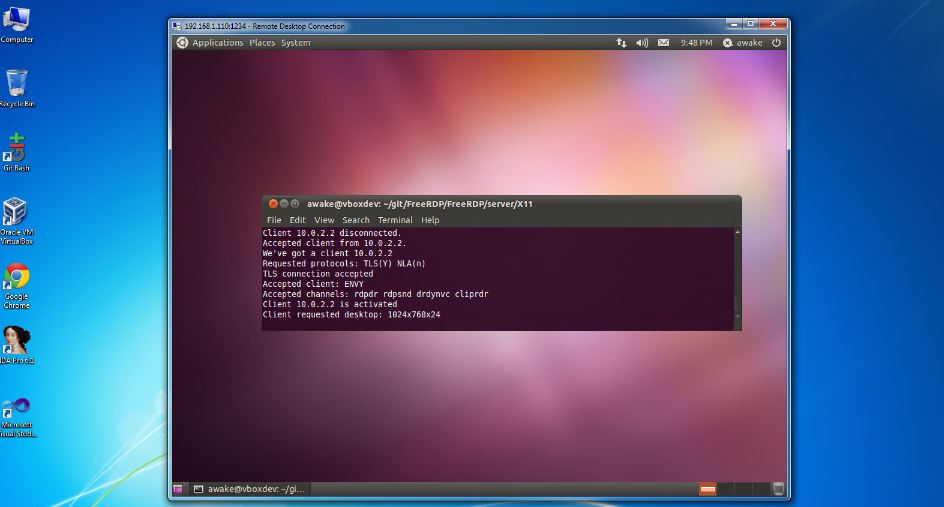Open the terminal File menu
944x507 pixels.
(x=274, y=220)
